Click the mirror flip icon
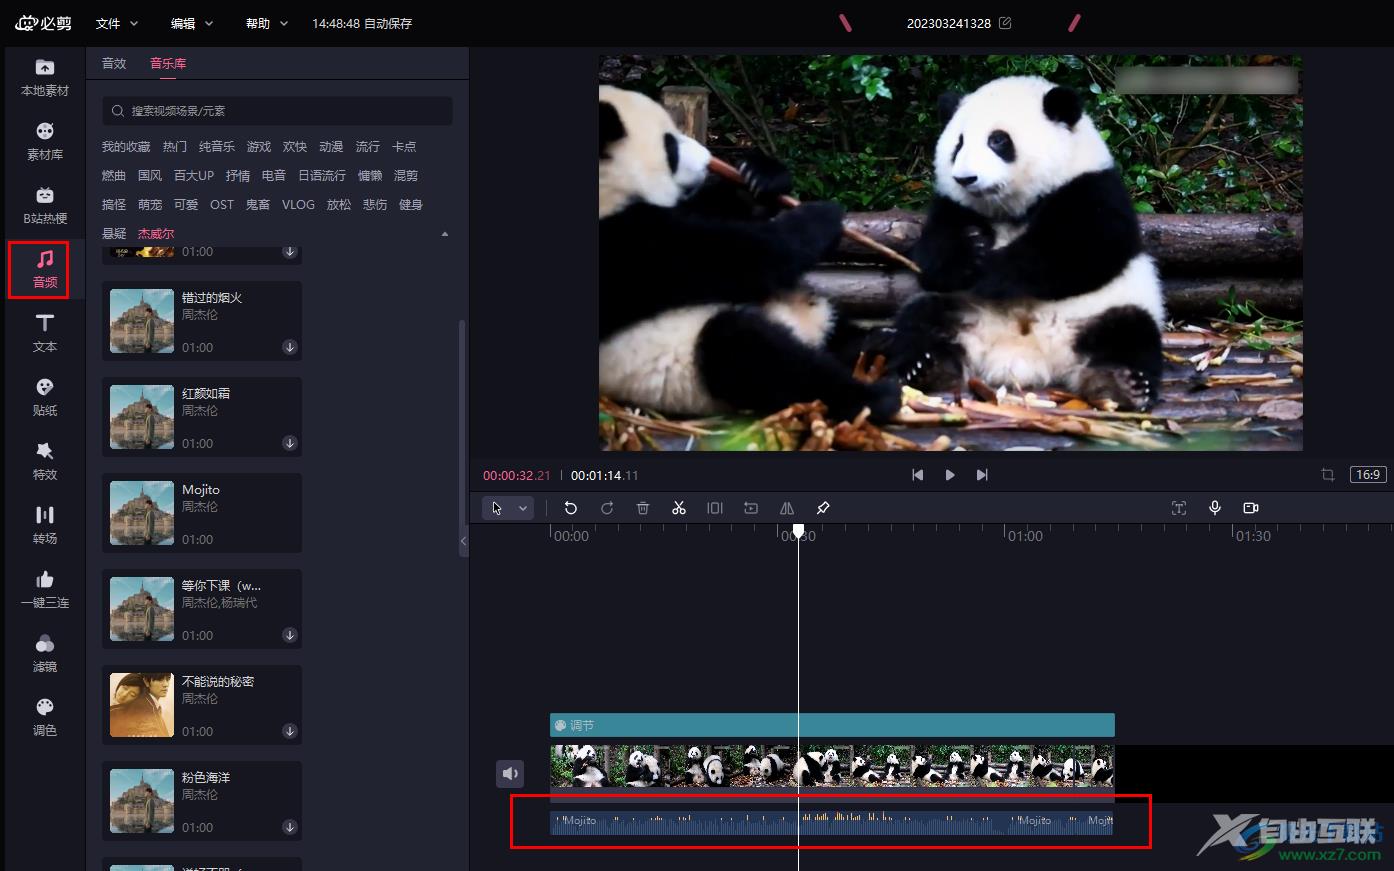Screen dimensions: 1394x871 pyautogui.click(x=787, y=508)
